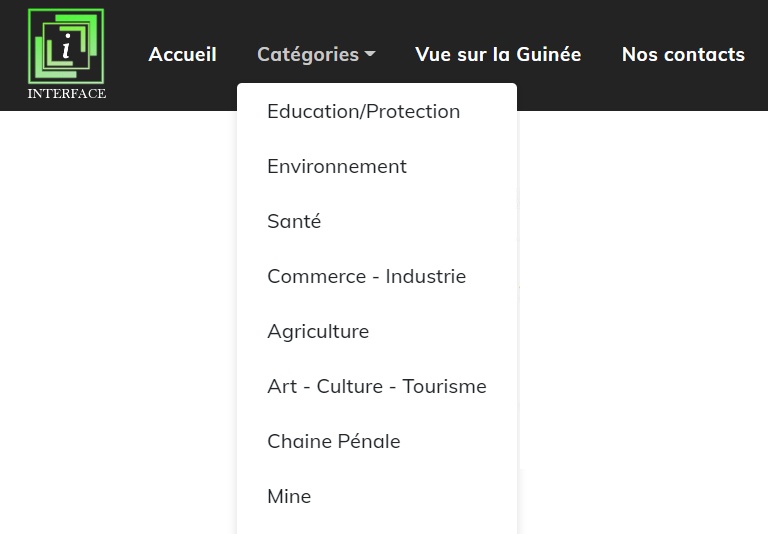The image size is (768, 534).
Task: Open the Vue sur la Guinée page
Action: 498,55
